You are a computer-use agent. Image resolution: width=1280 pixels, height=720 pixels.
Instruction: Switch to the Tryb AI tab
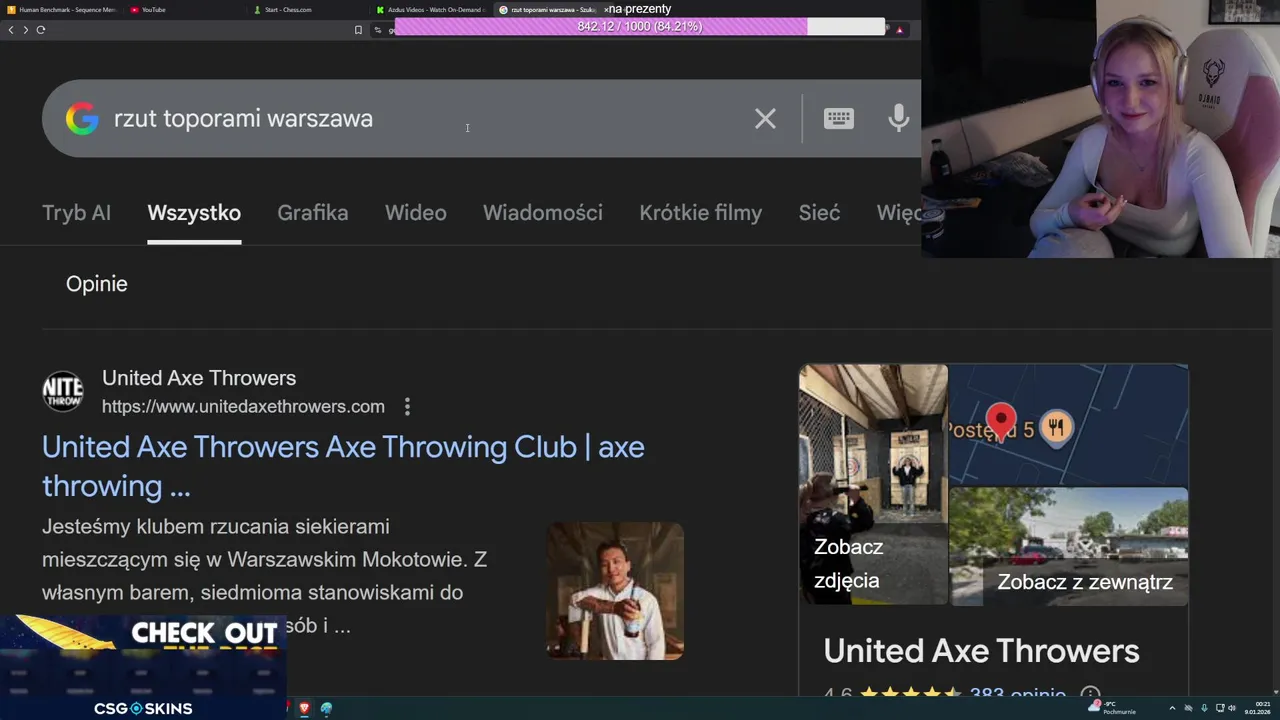point(76,213)
